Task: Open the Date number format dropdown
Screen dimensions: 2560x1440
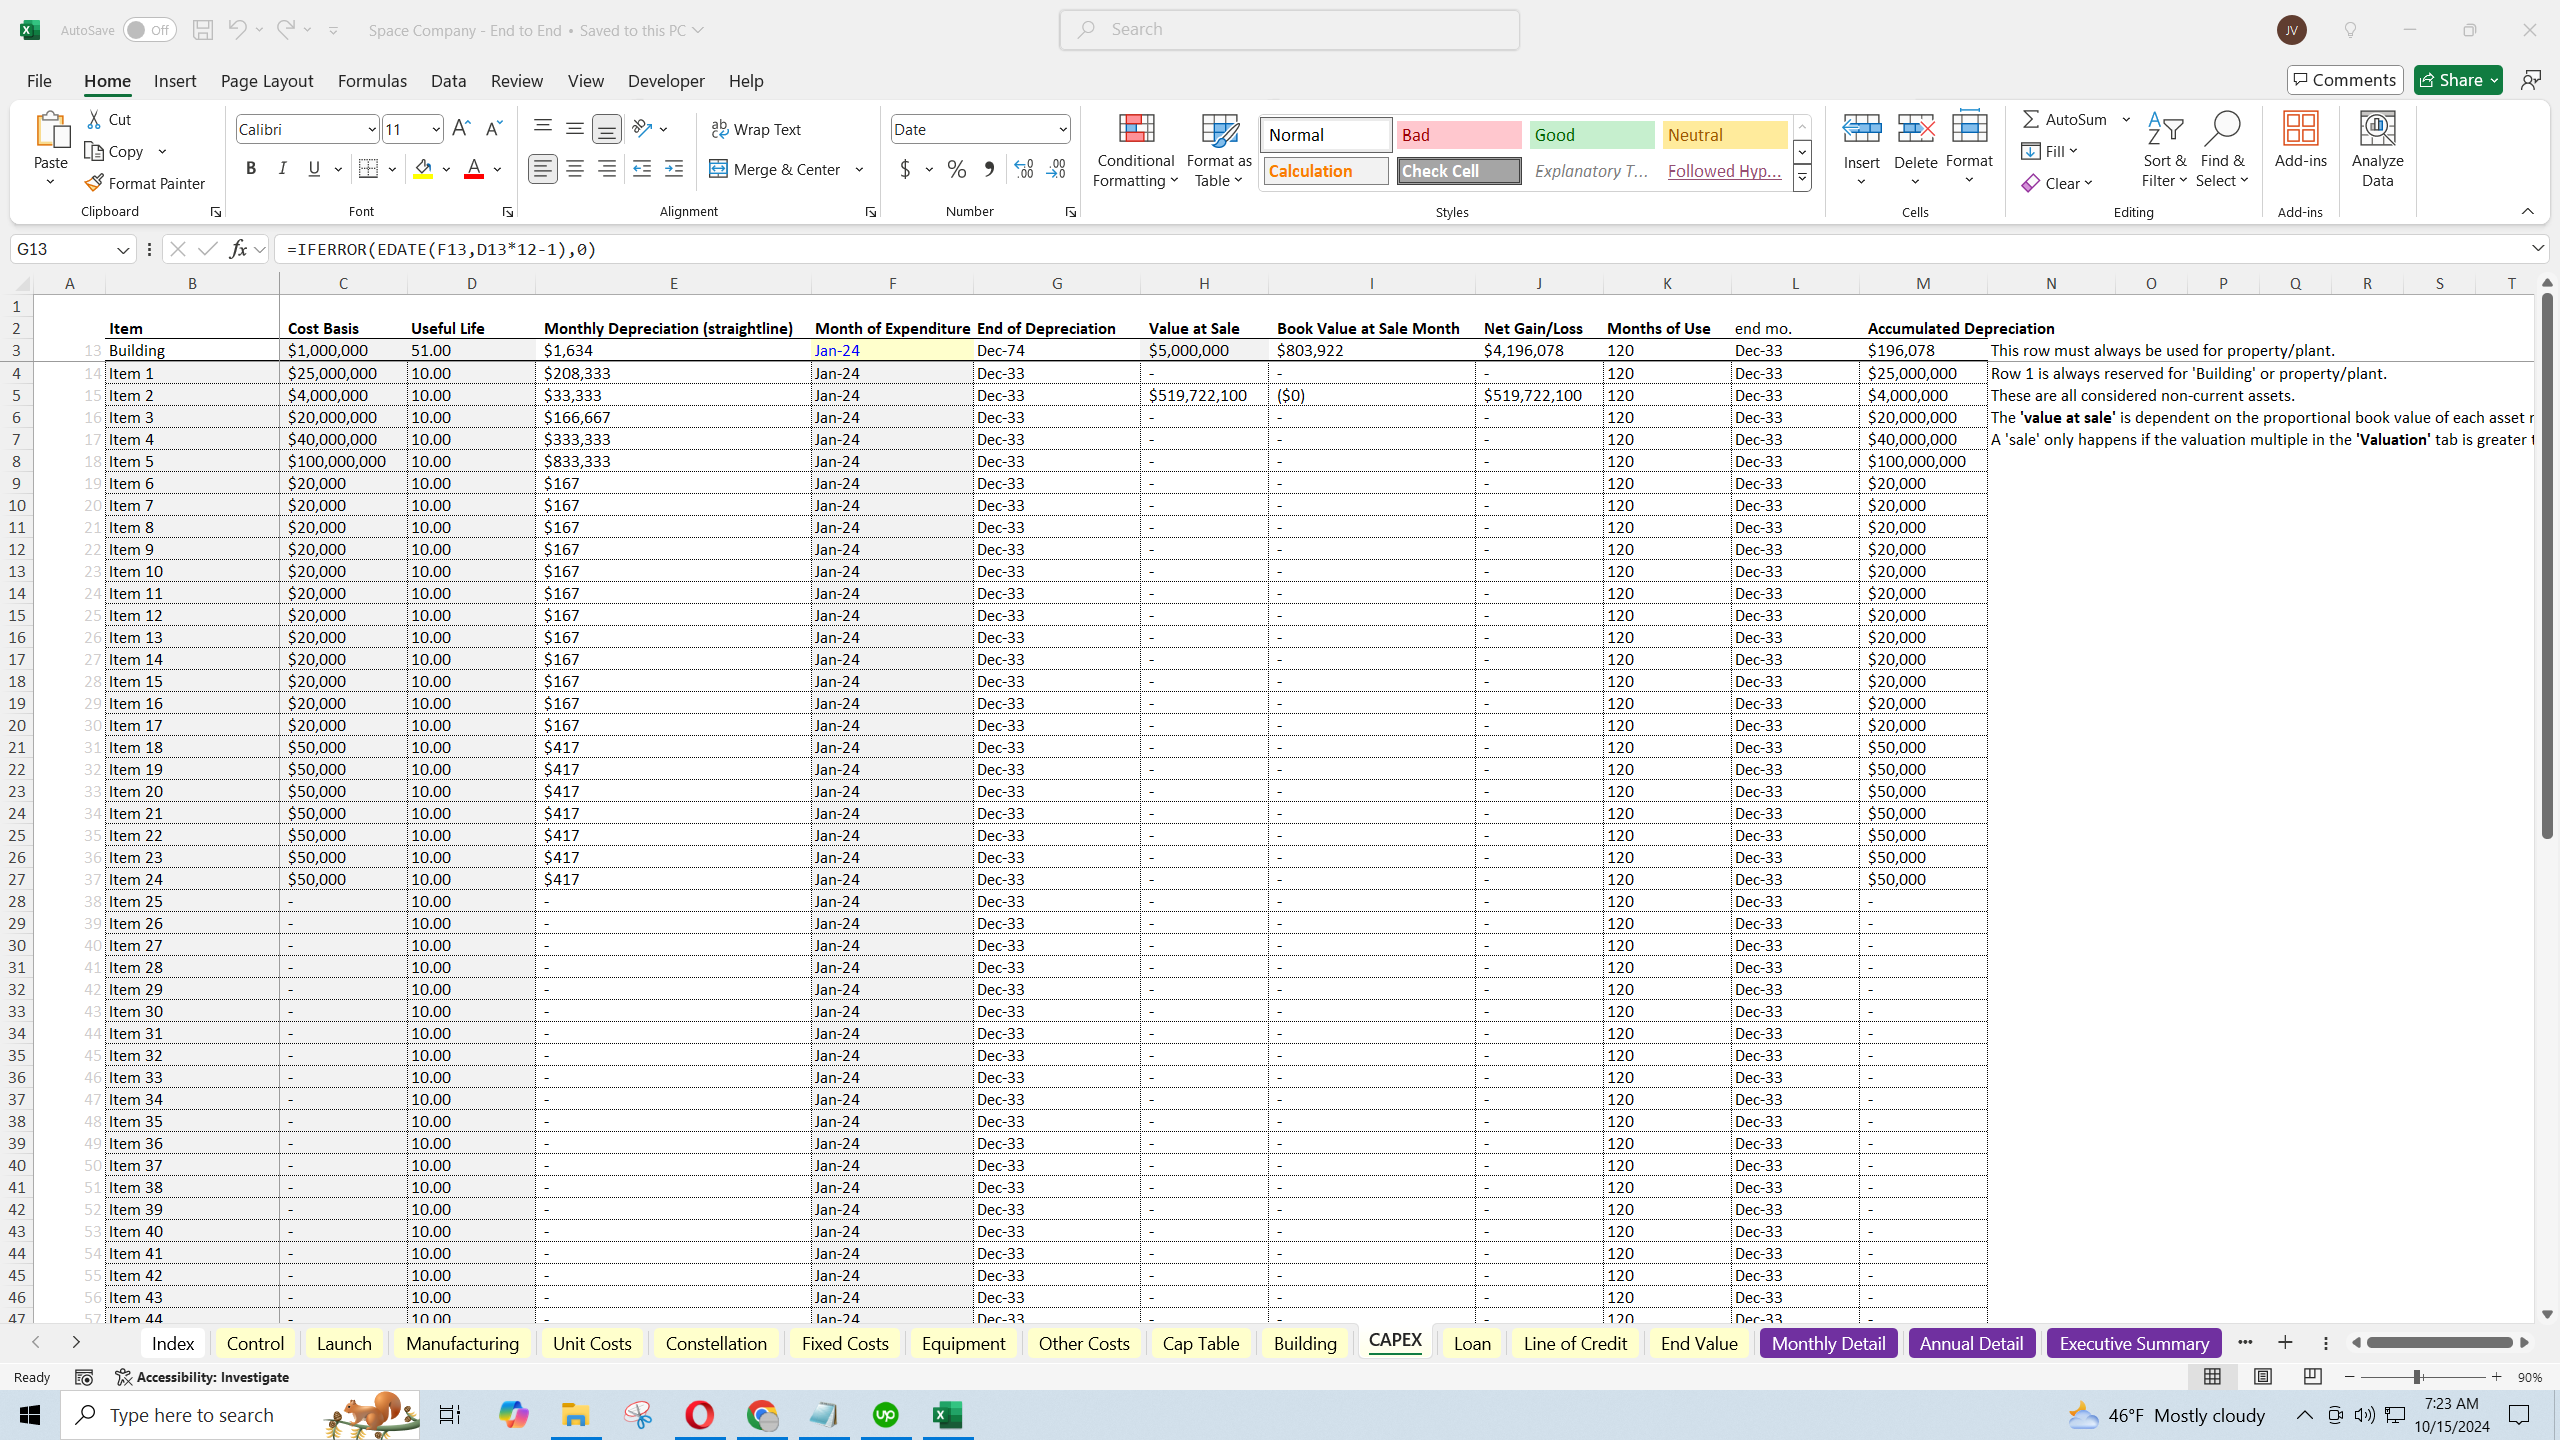Action: tap(1062, 129)
